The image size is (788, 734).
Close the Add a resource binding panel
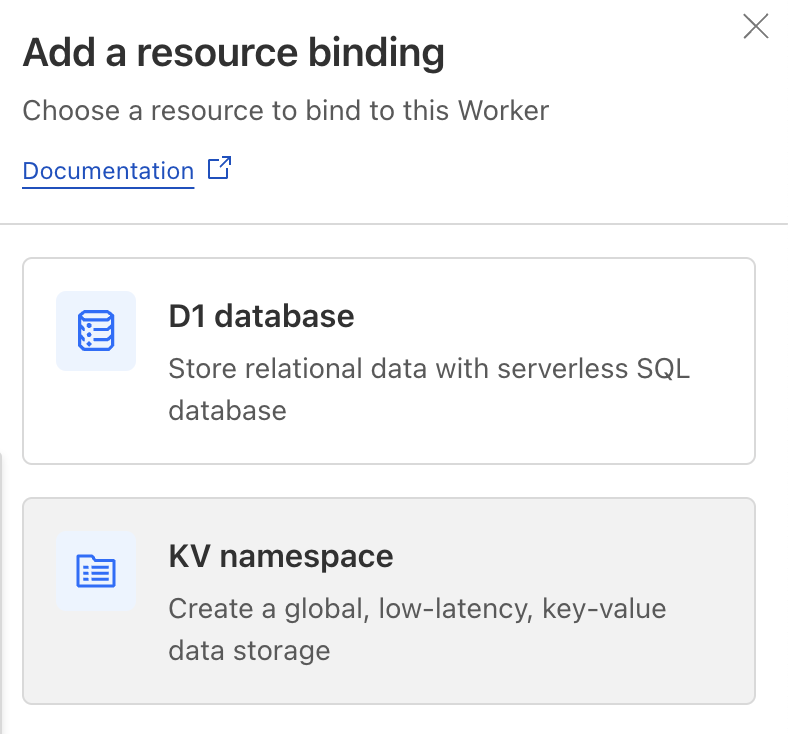[756, 26]
